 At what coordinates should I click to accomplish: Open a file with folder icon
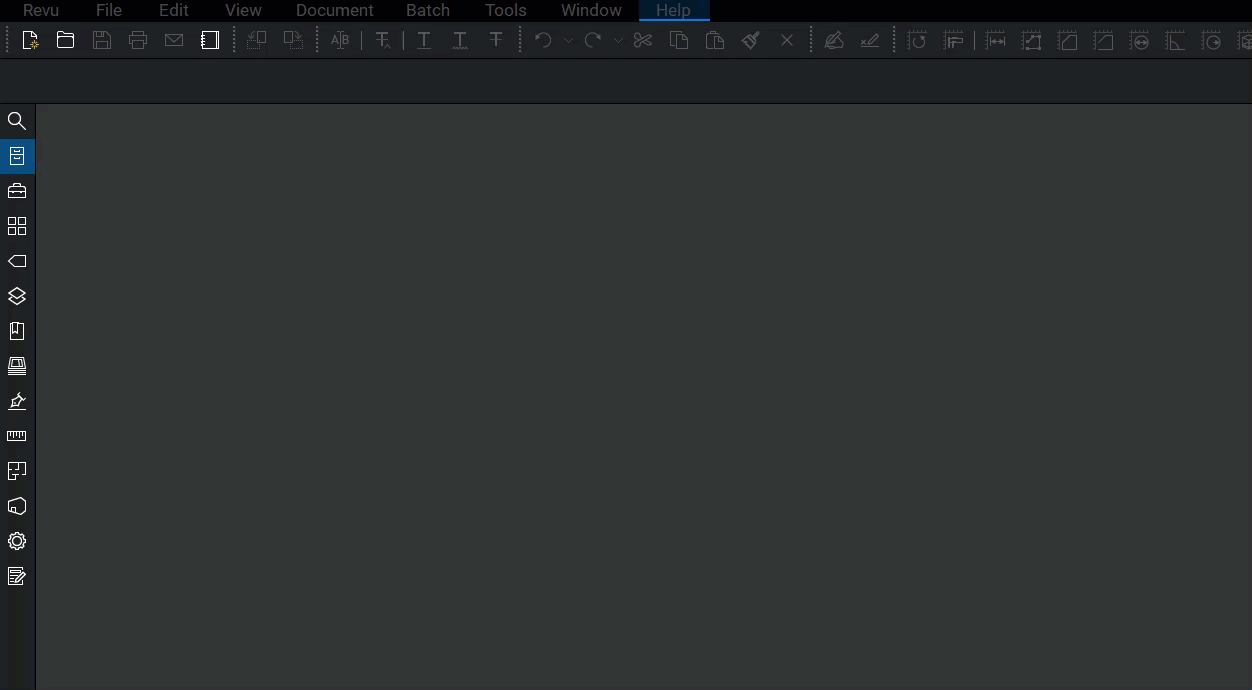[x=66, y=41]
